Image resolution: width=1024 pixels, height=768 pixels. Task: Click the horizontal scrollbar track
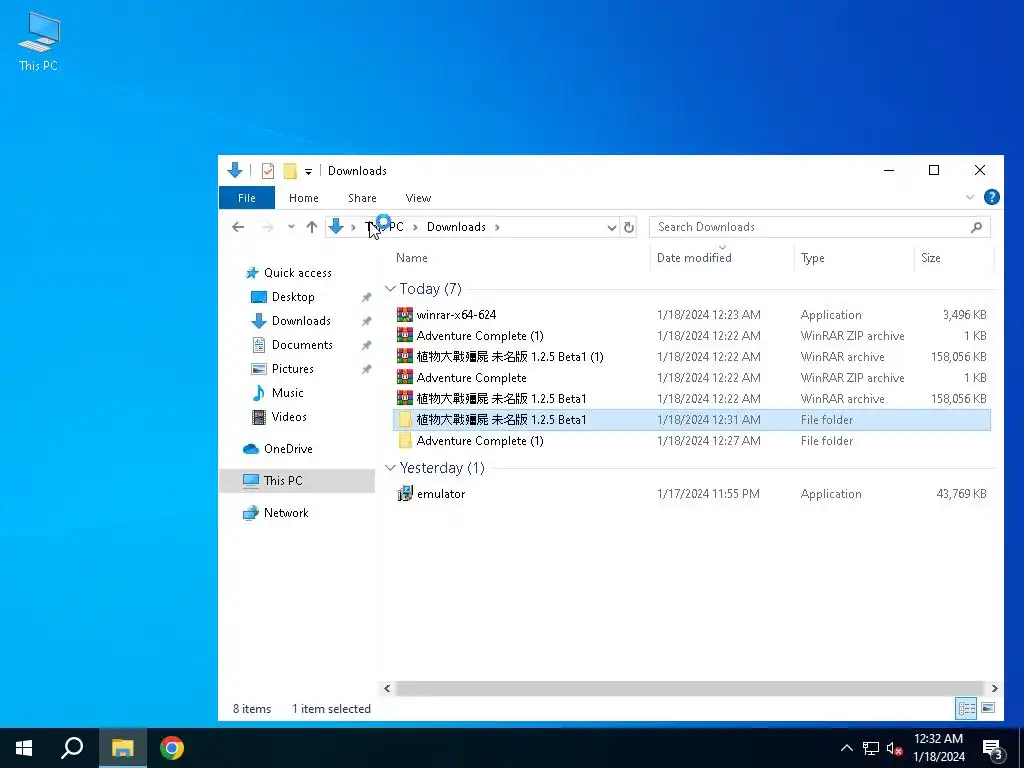689,688
